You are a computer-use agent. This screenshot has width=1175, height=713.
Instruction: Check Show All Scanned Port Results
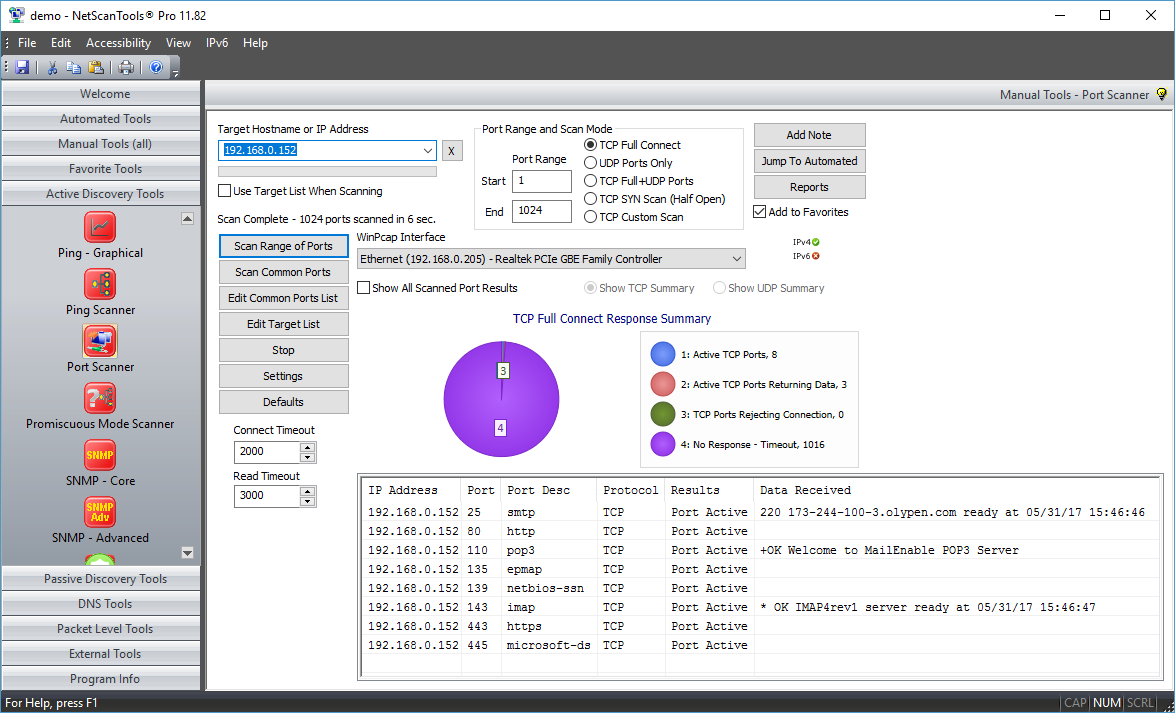pos(364,288)
